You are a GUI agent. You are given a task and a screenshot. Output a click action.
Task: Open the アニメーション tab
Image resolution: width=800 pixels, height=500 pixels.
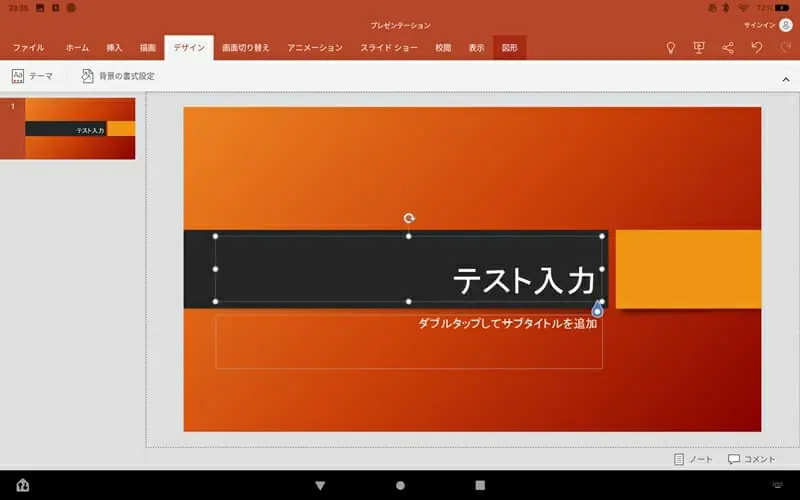(315, 48)
